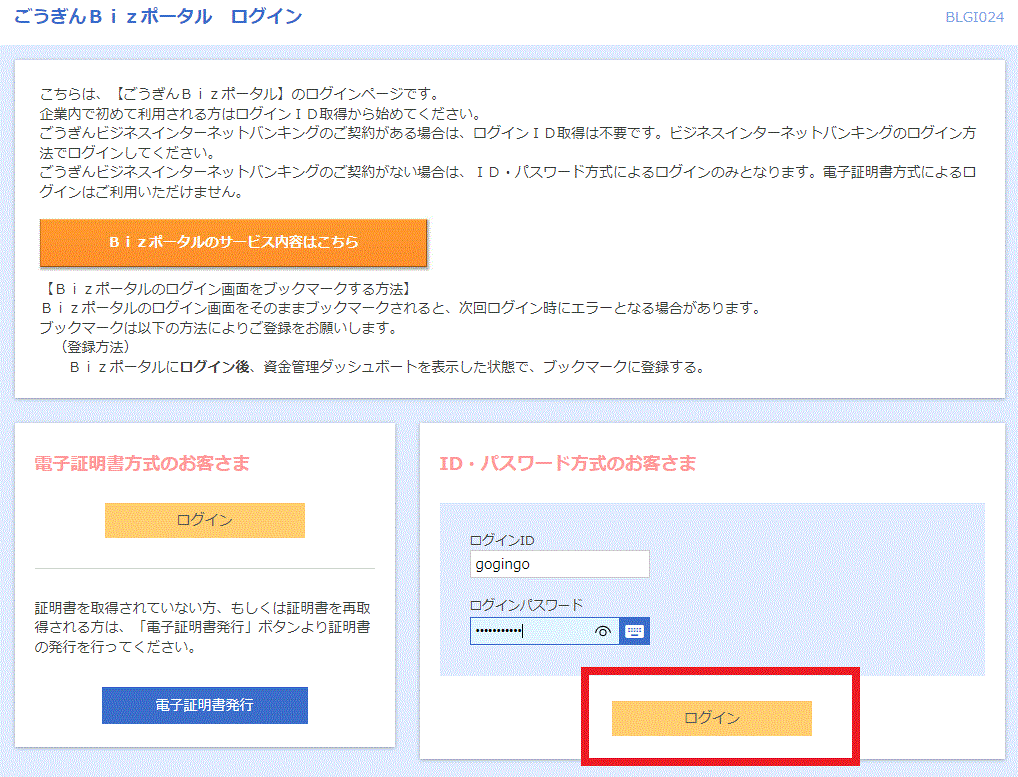The width and height of the screenshot is (1018, 777).
Task: Focus the ログインパスワード input field
Action: pyautogui.click(x=544, y=631)
